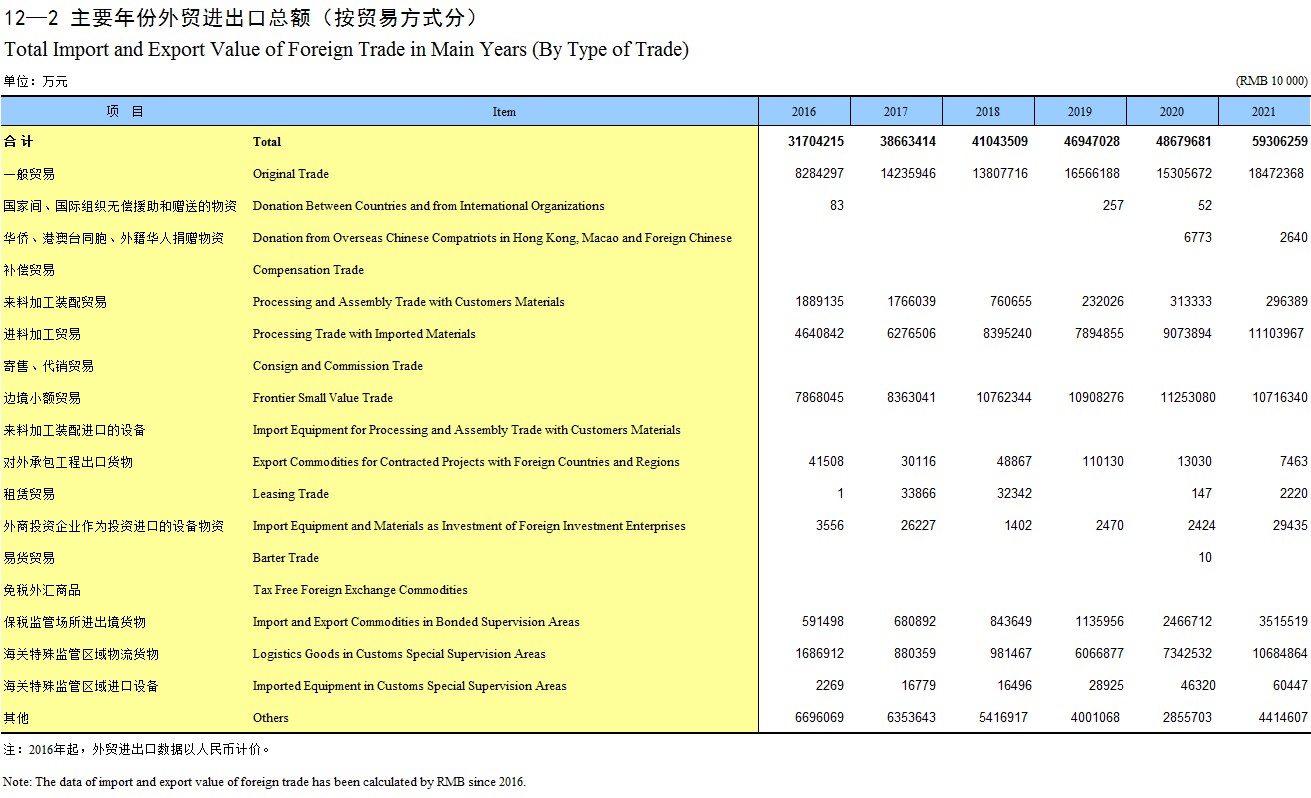1311x798 pixels.
Task: Click the value 3515519 for 2021
Action: click(1283, 622)
